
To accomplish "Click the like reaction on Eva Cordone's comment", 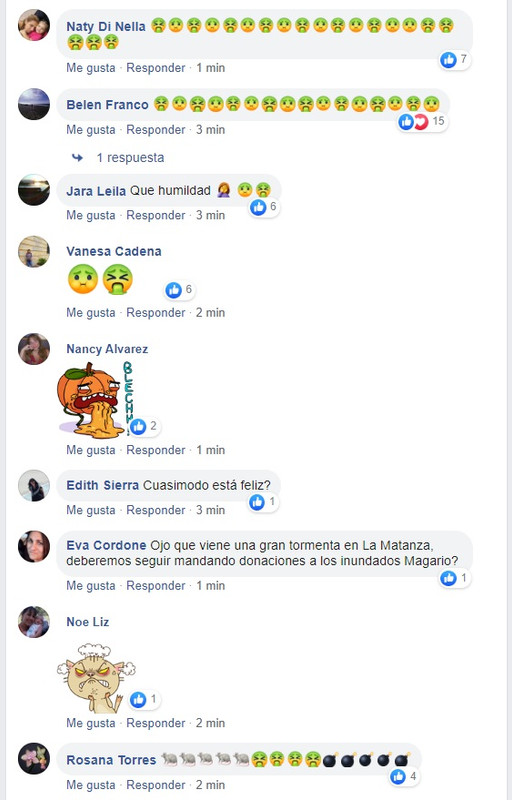I will tap(448, 578).
